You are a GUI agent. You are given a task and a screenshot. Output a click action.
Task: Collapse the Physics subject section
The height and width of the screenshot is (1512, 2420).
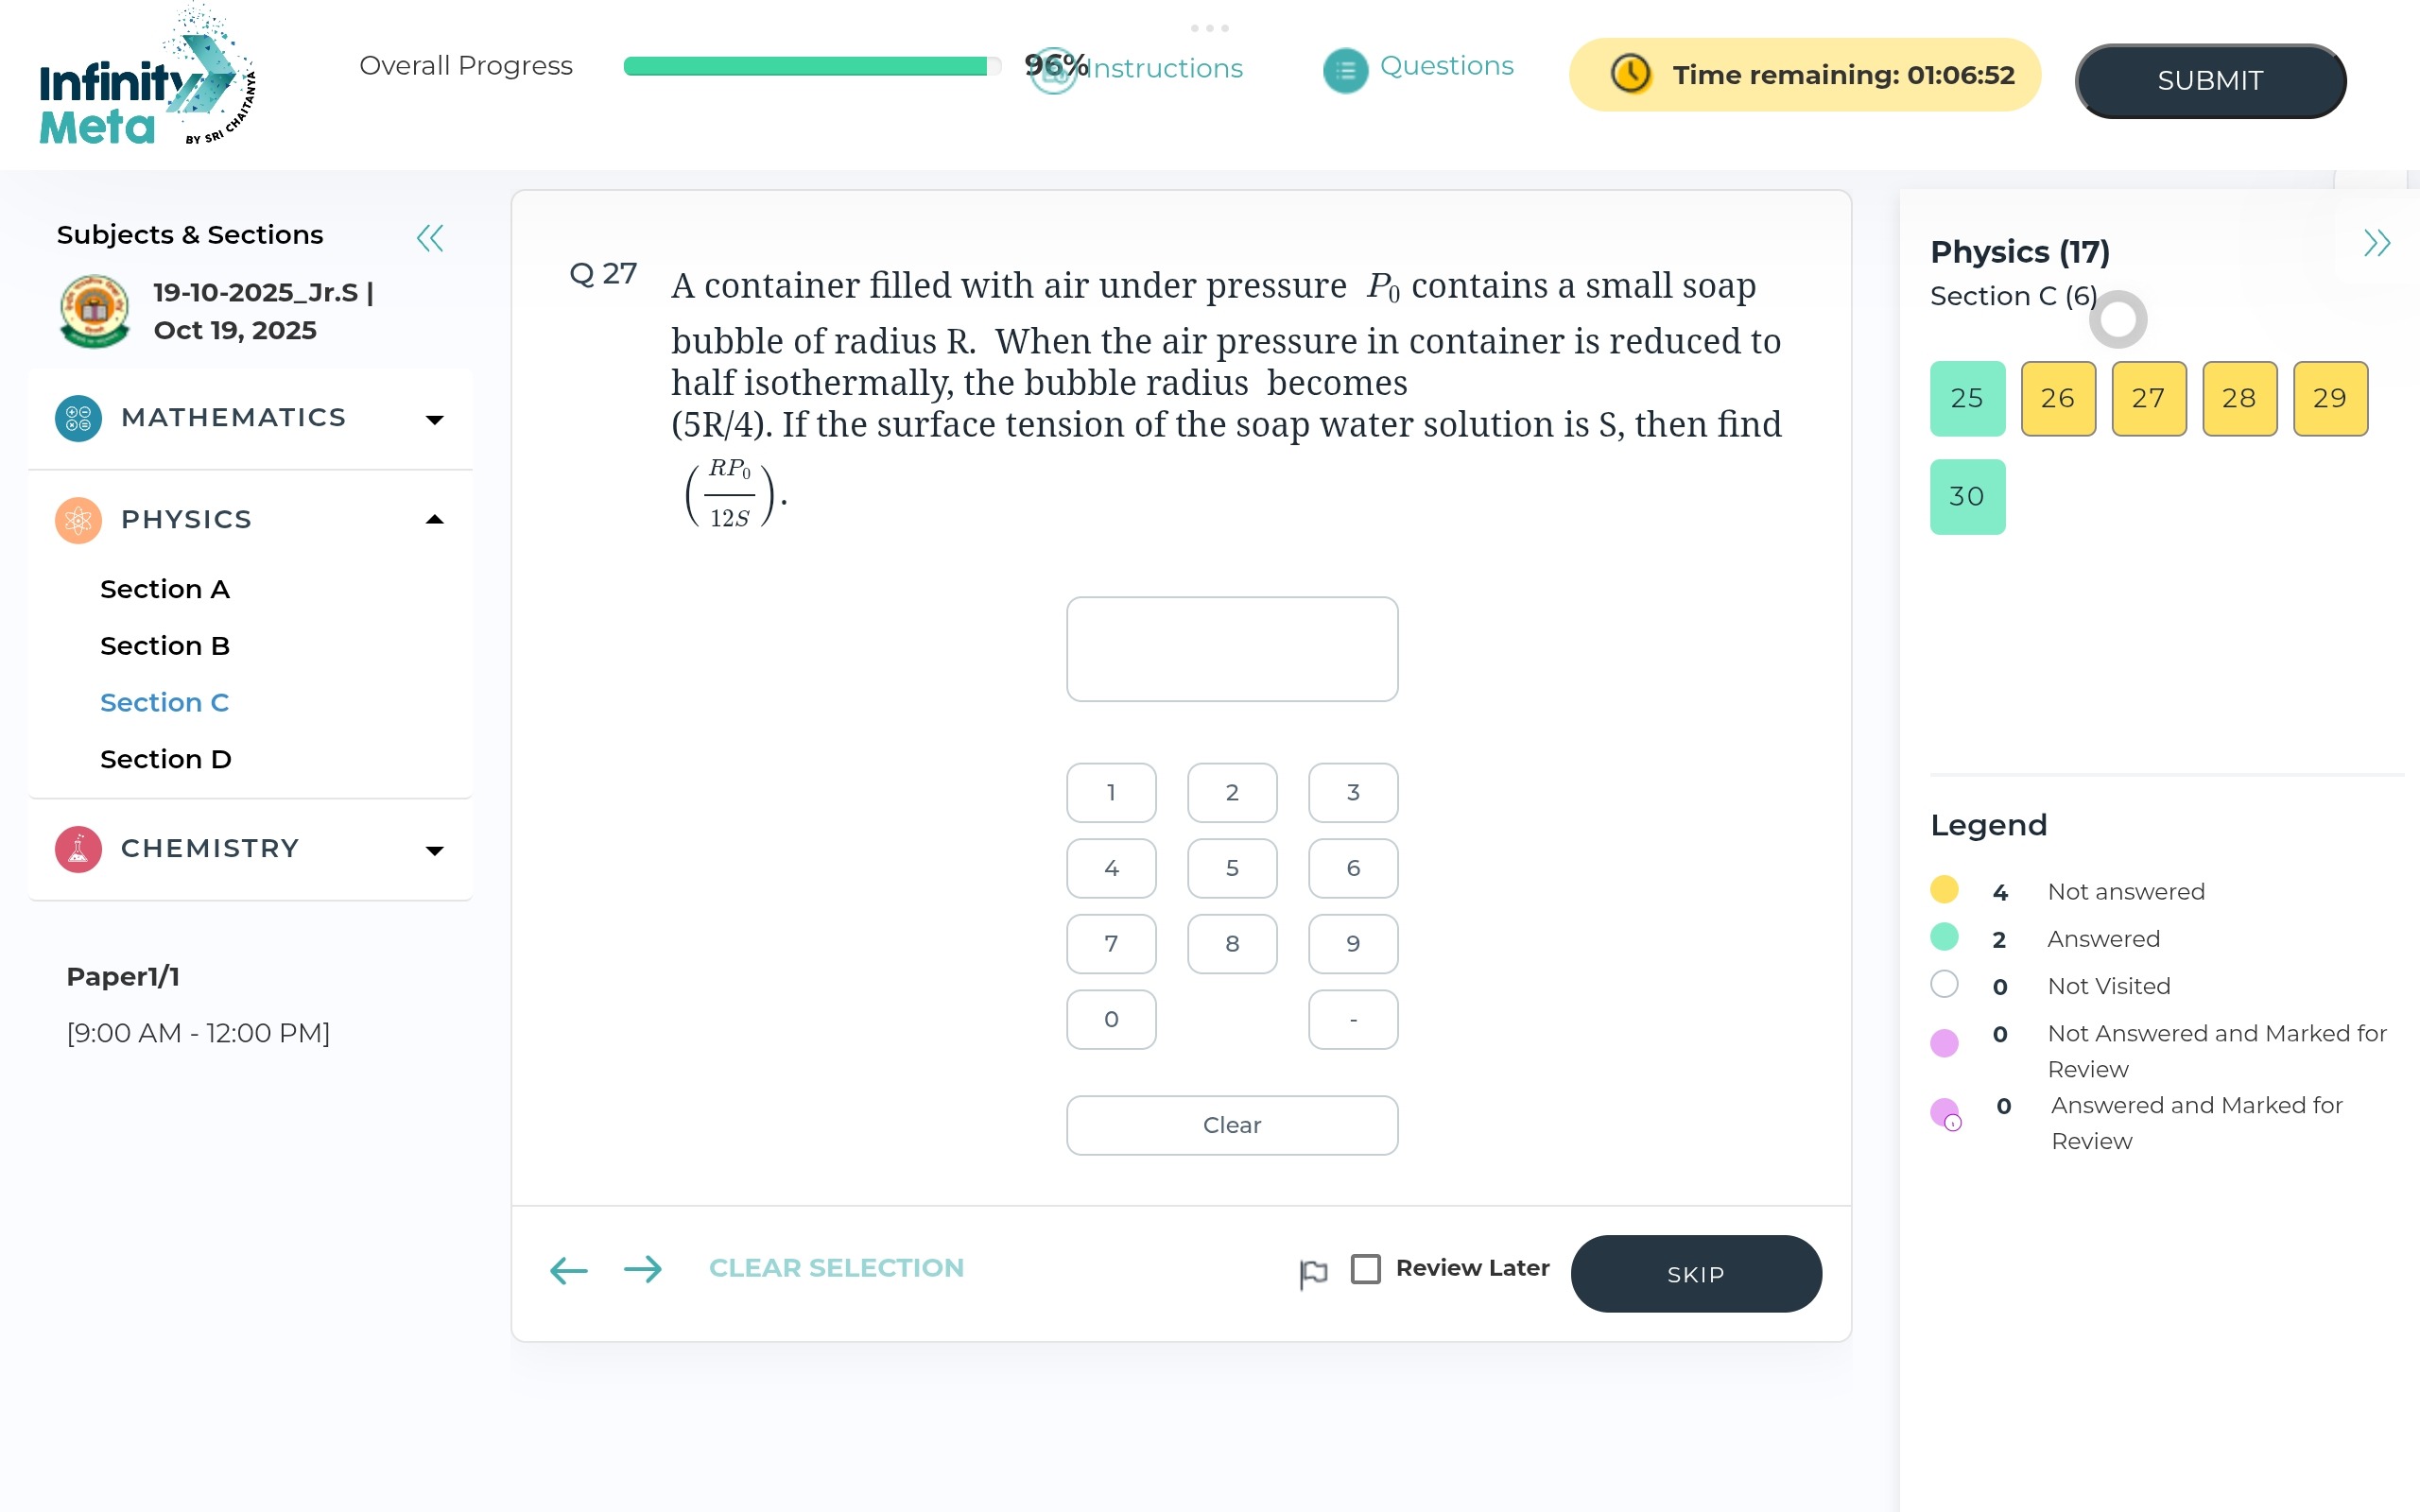[x=434, y=520]
